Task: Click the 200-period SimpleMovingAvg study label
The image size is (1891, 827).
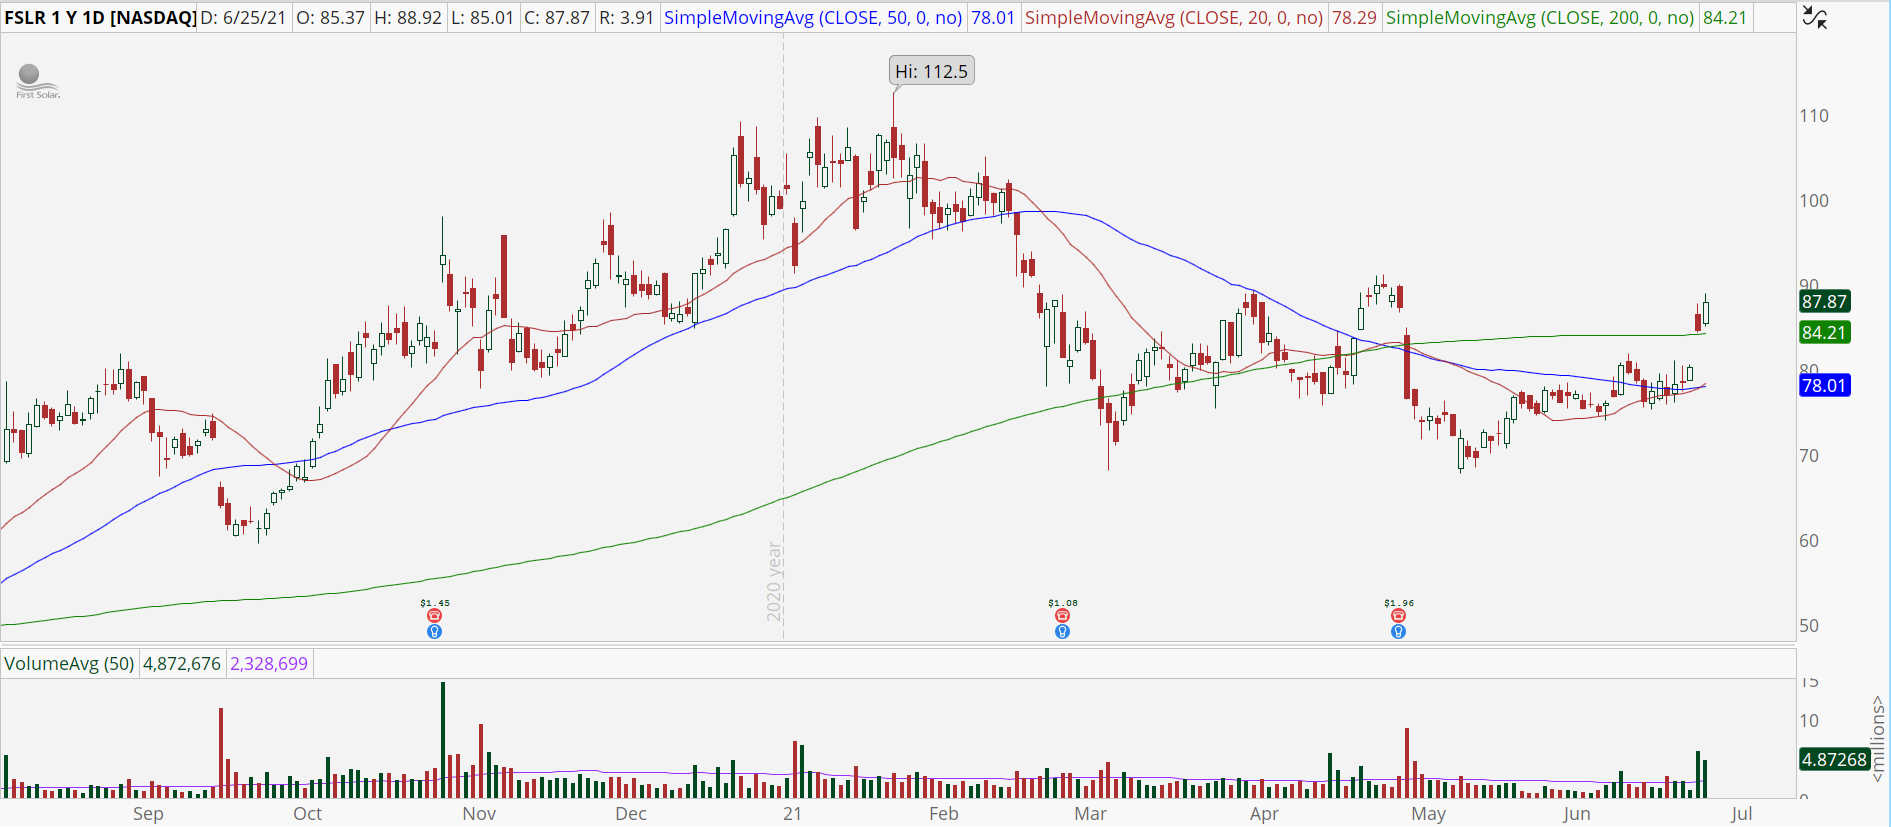Action: point(1540,18)
